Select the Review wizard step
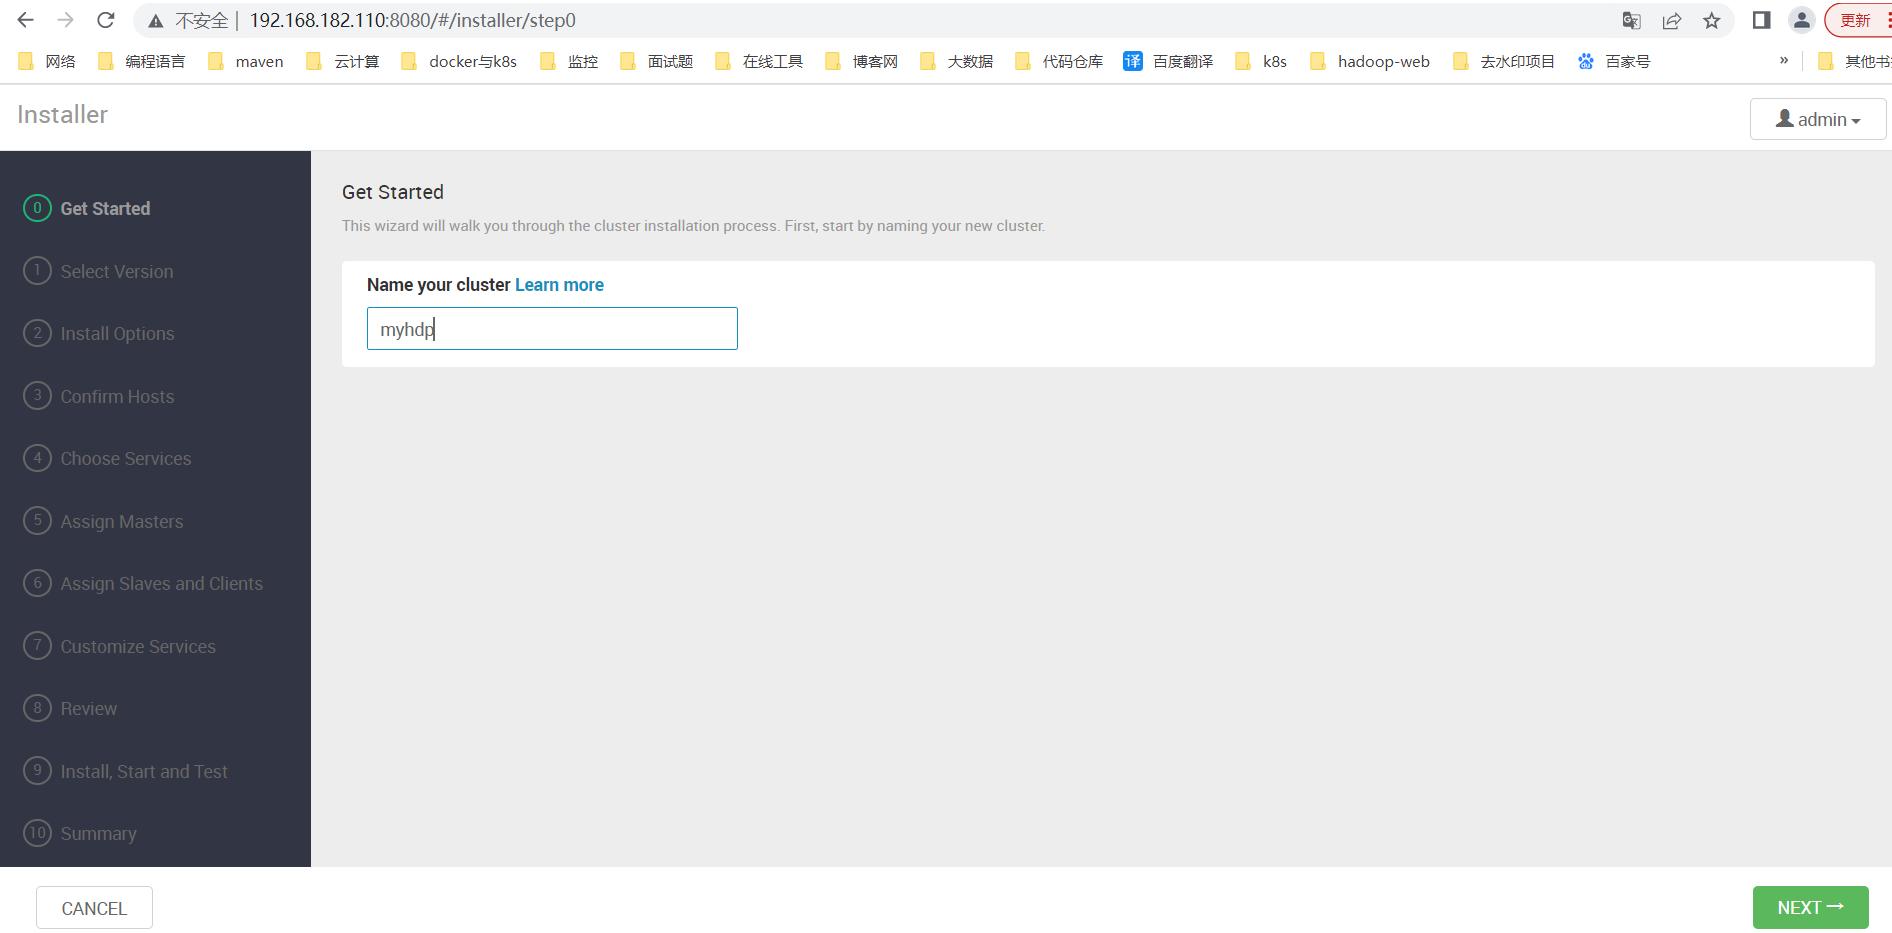This screenshot has height=933, width=1892. tap(70, 708)
